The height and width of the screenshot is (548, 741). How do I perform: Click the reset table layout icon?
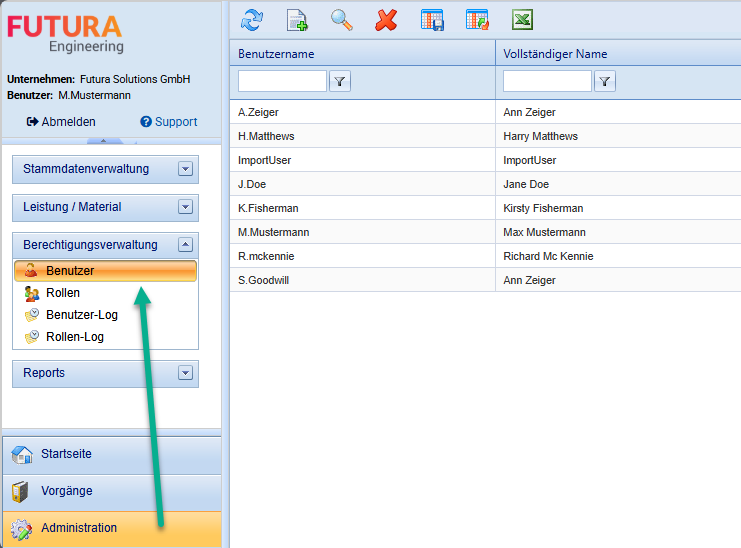477,19
